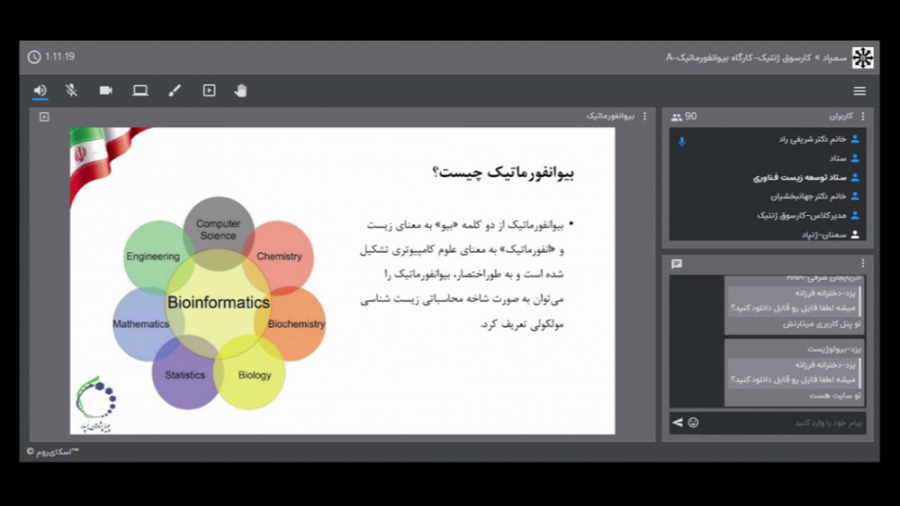Image resolution: width=900 pixels, height=506 pixels.
Task: Start screen sharing with the laptop icon
Action: point(140,91)
